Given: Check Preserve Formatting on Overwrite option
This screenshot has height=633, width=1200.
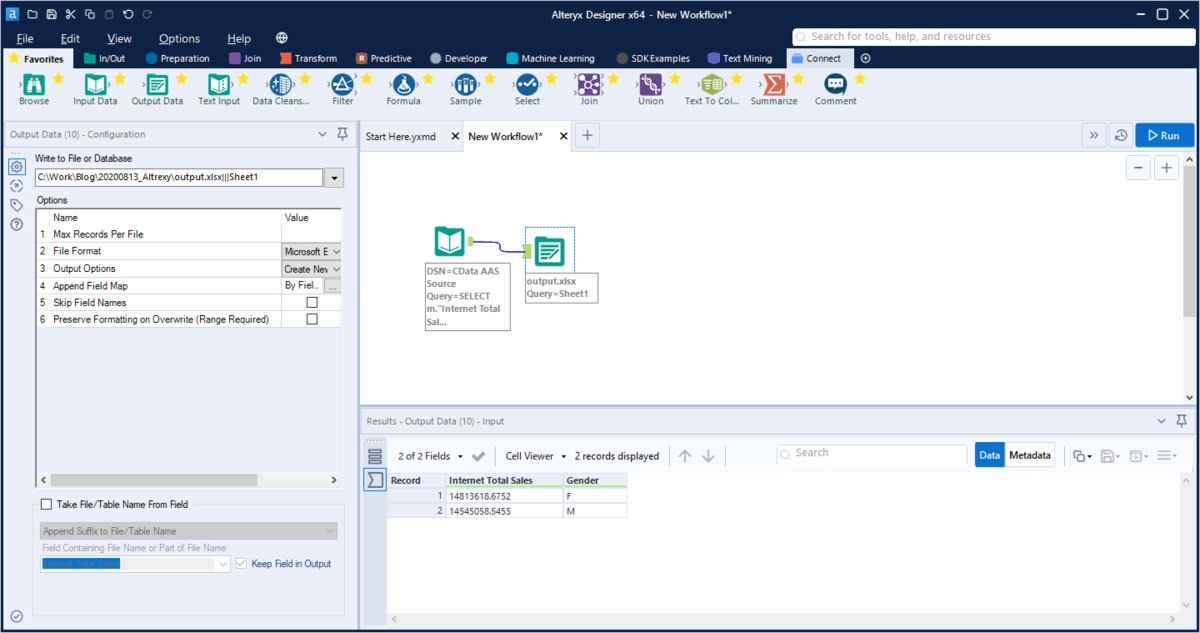Looking at the screenshot, I should (x=312, y=319).
